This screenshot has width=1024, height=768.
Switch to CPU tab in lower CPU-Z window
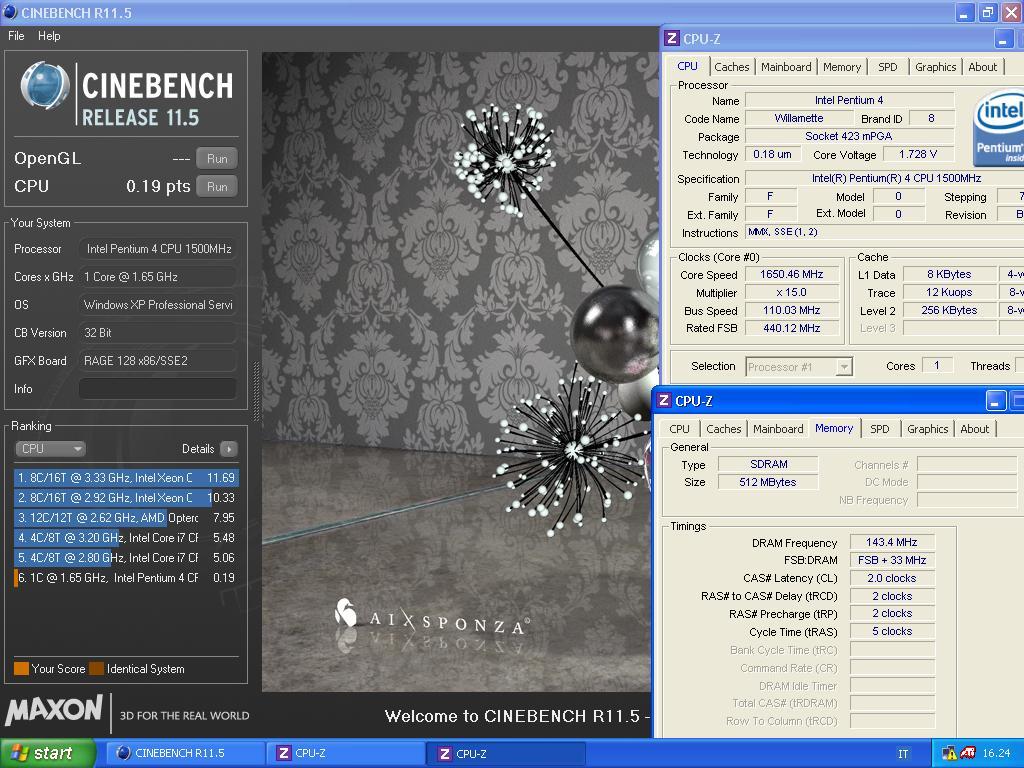point(679,429)
